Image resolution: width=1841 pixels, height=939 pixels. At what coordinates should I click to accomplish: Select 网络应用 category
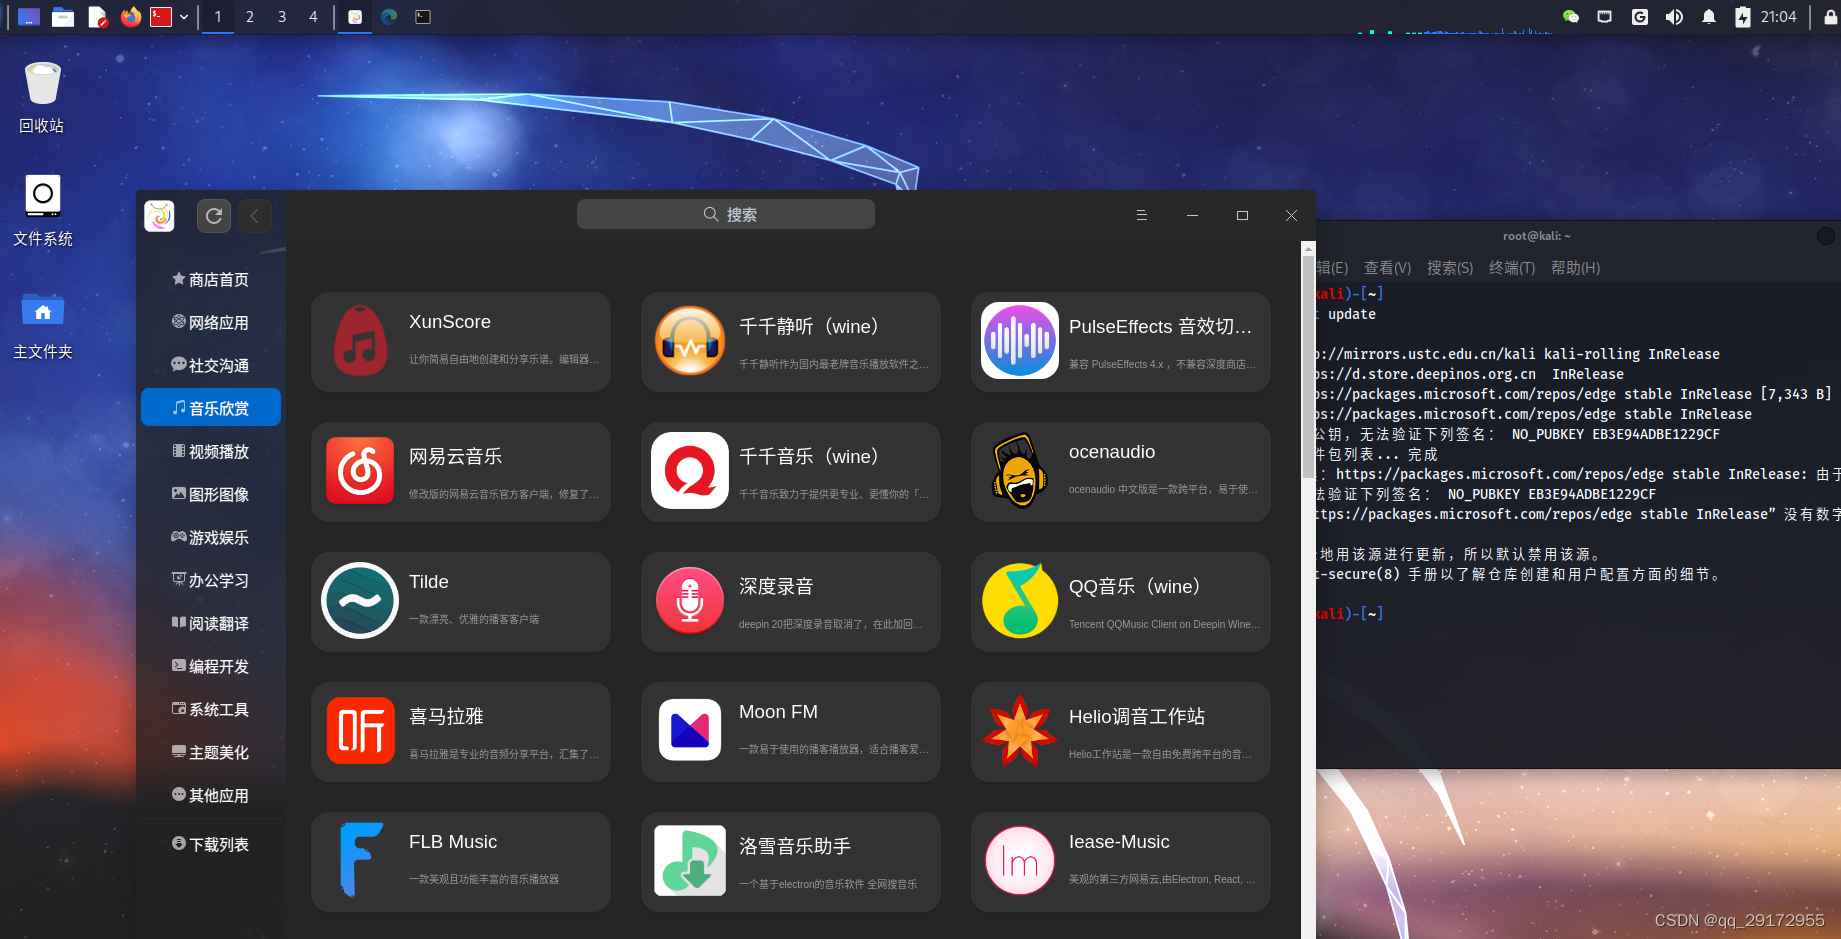pos(210,322)
